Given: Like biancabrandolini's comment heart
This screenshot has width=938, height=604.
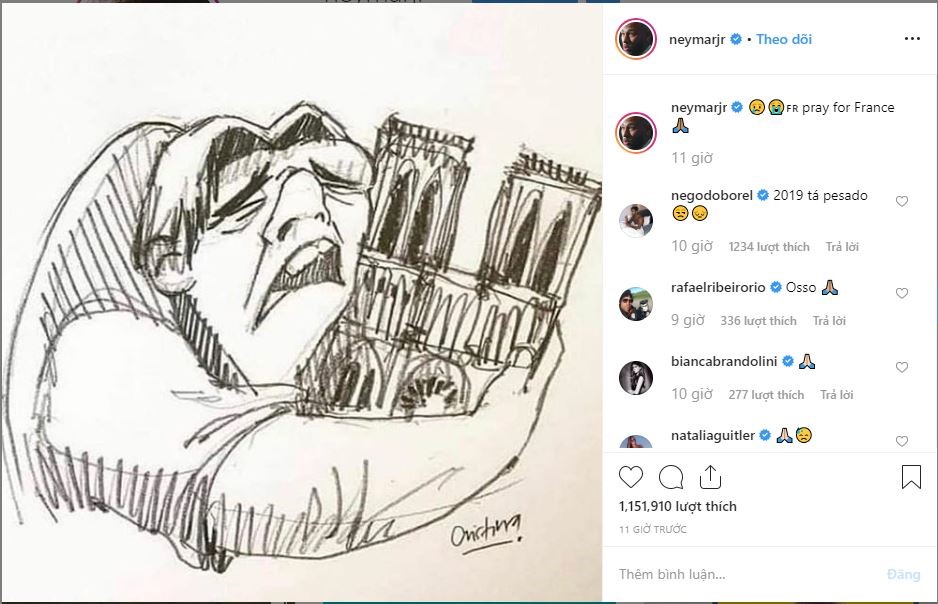Looking at the screenshot, I should point(902,367).
